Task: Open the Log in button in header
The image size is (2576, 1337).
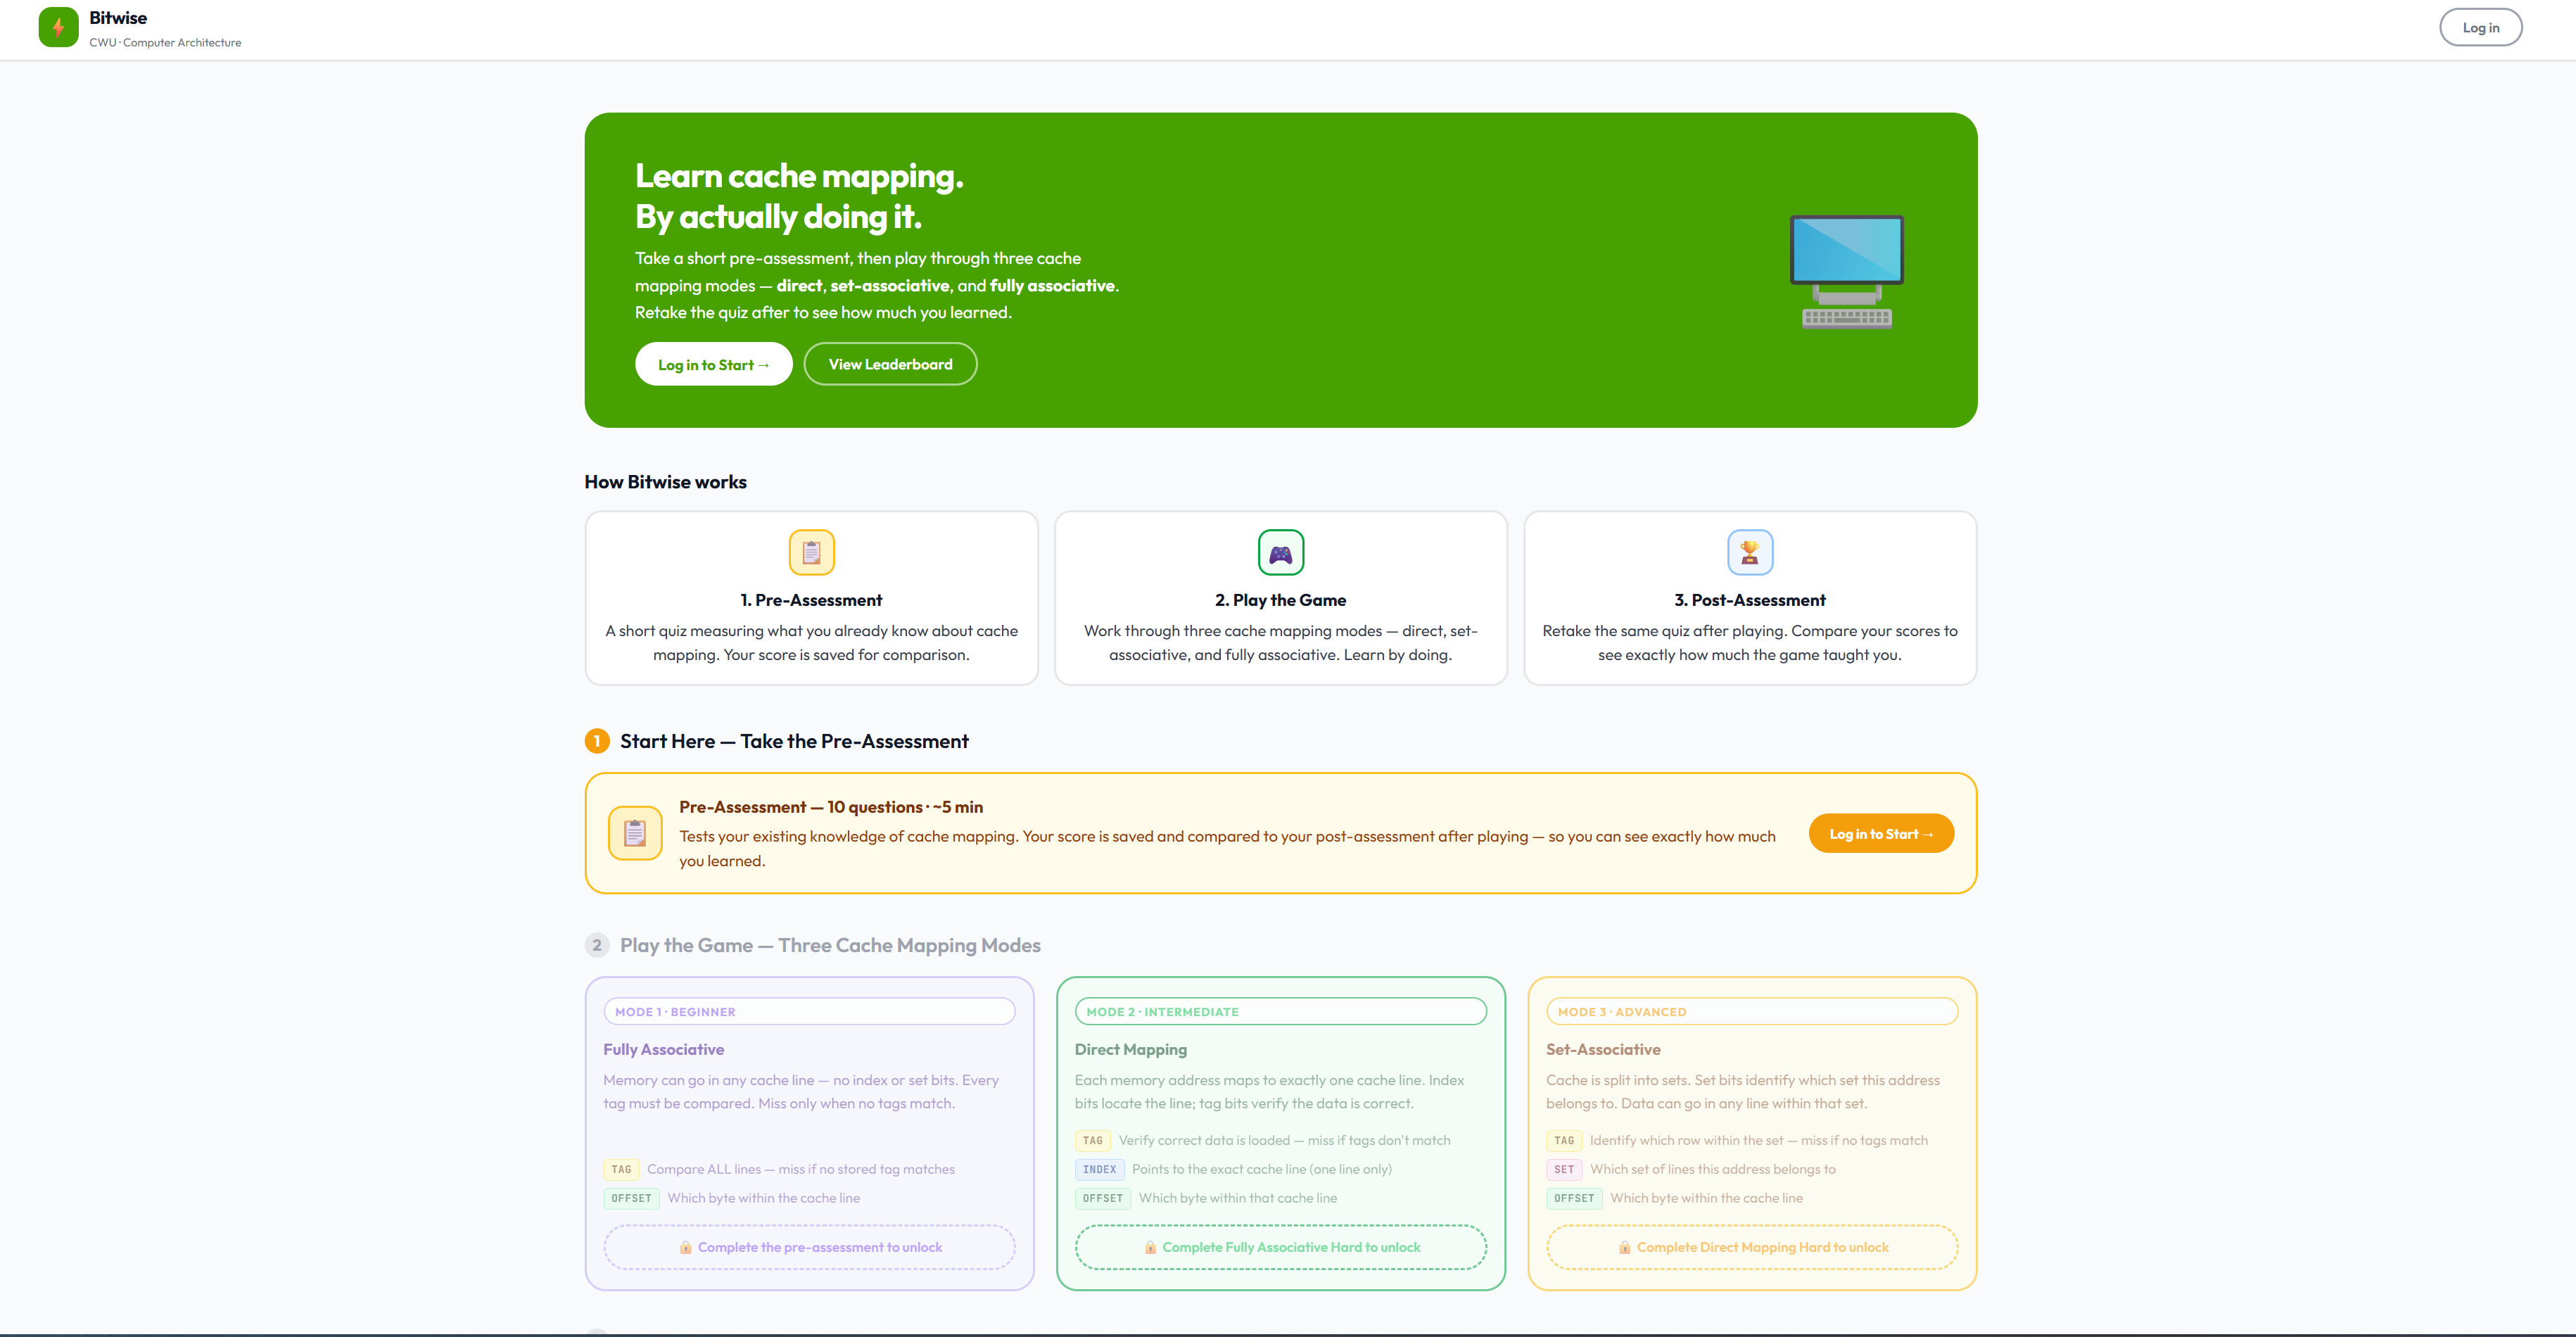Action: [2480, 28]
